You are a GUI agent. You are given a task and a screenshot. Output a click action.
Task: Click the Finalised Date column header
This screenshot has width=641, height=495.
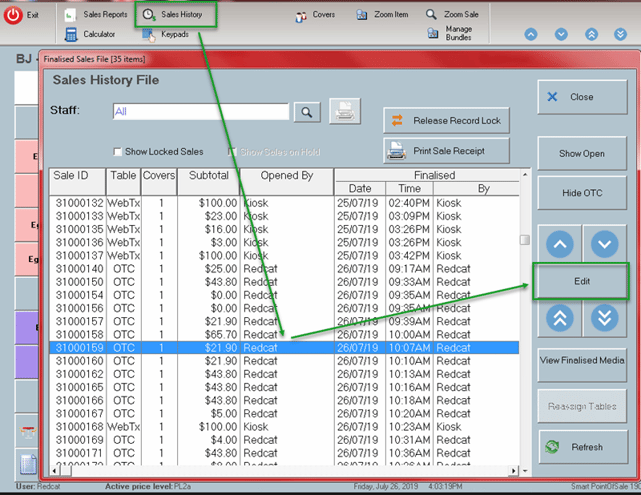click(360, 188)
